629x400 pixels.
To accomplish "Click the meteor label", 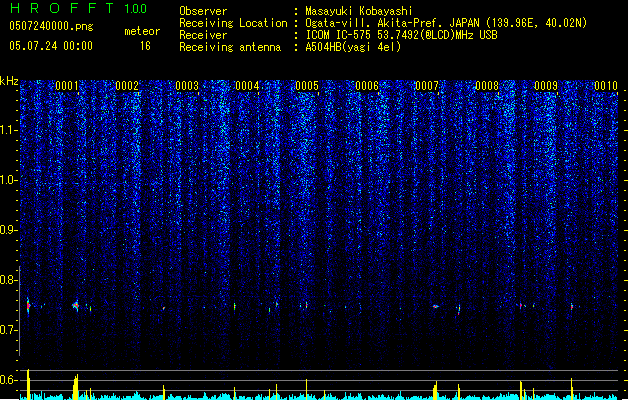I will pyautogui.click(x=142, y=31).
